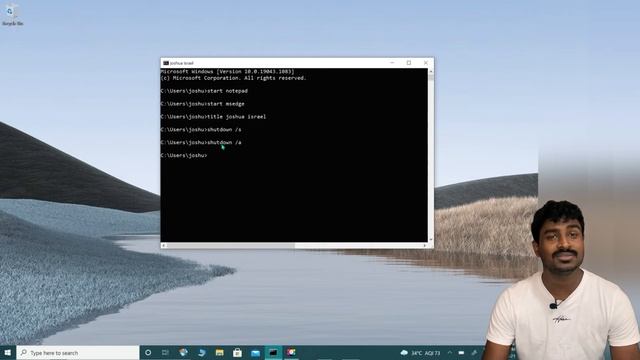Open Microsoft Store from the taskbar
640x360 pixels.
coord(237,353)
